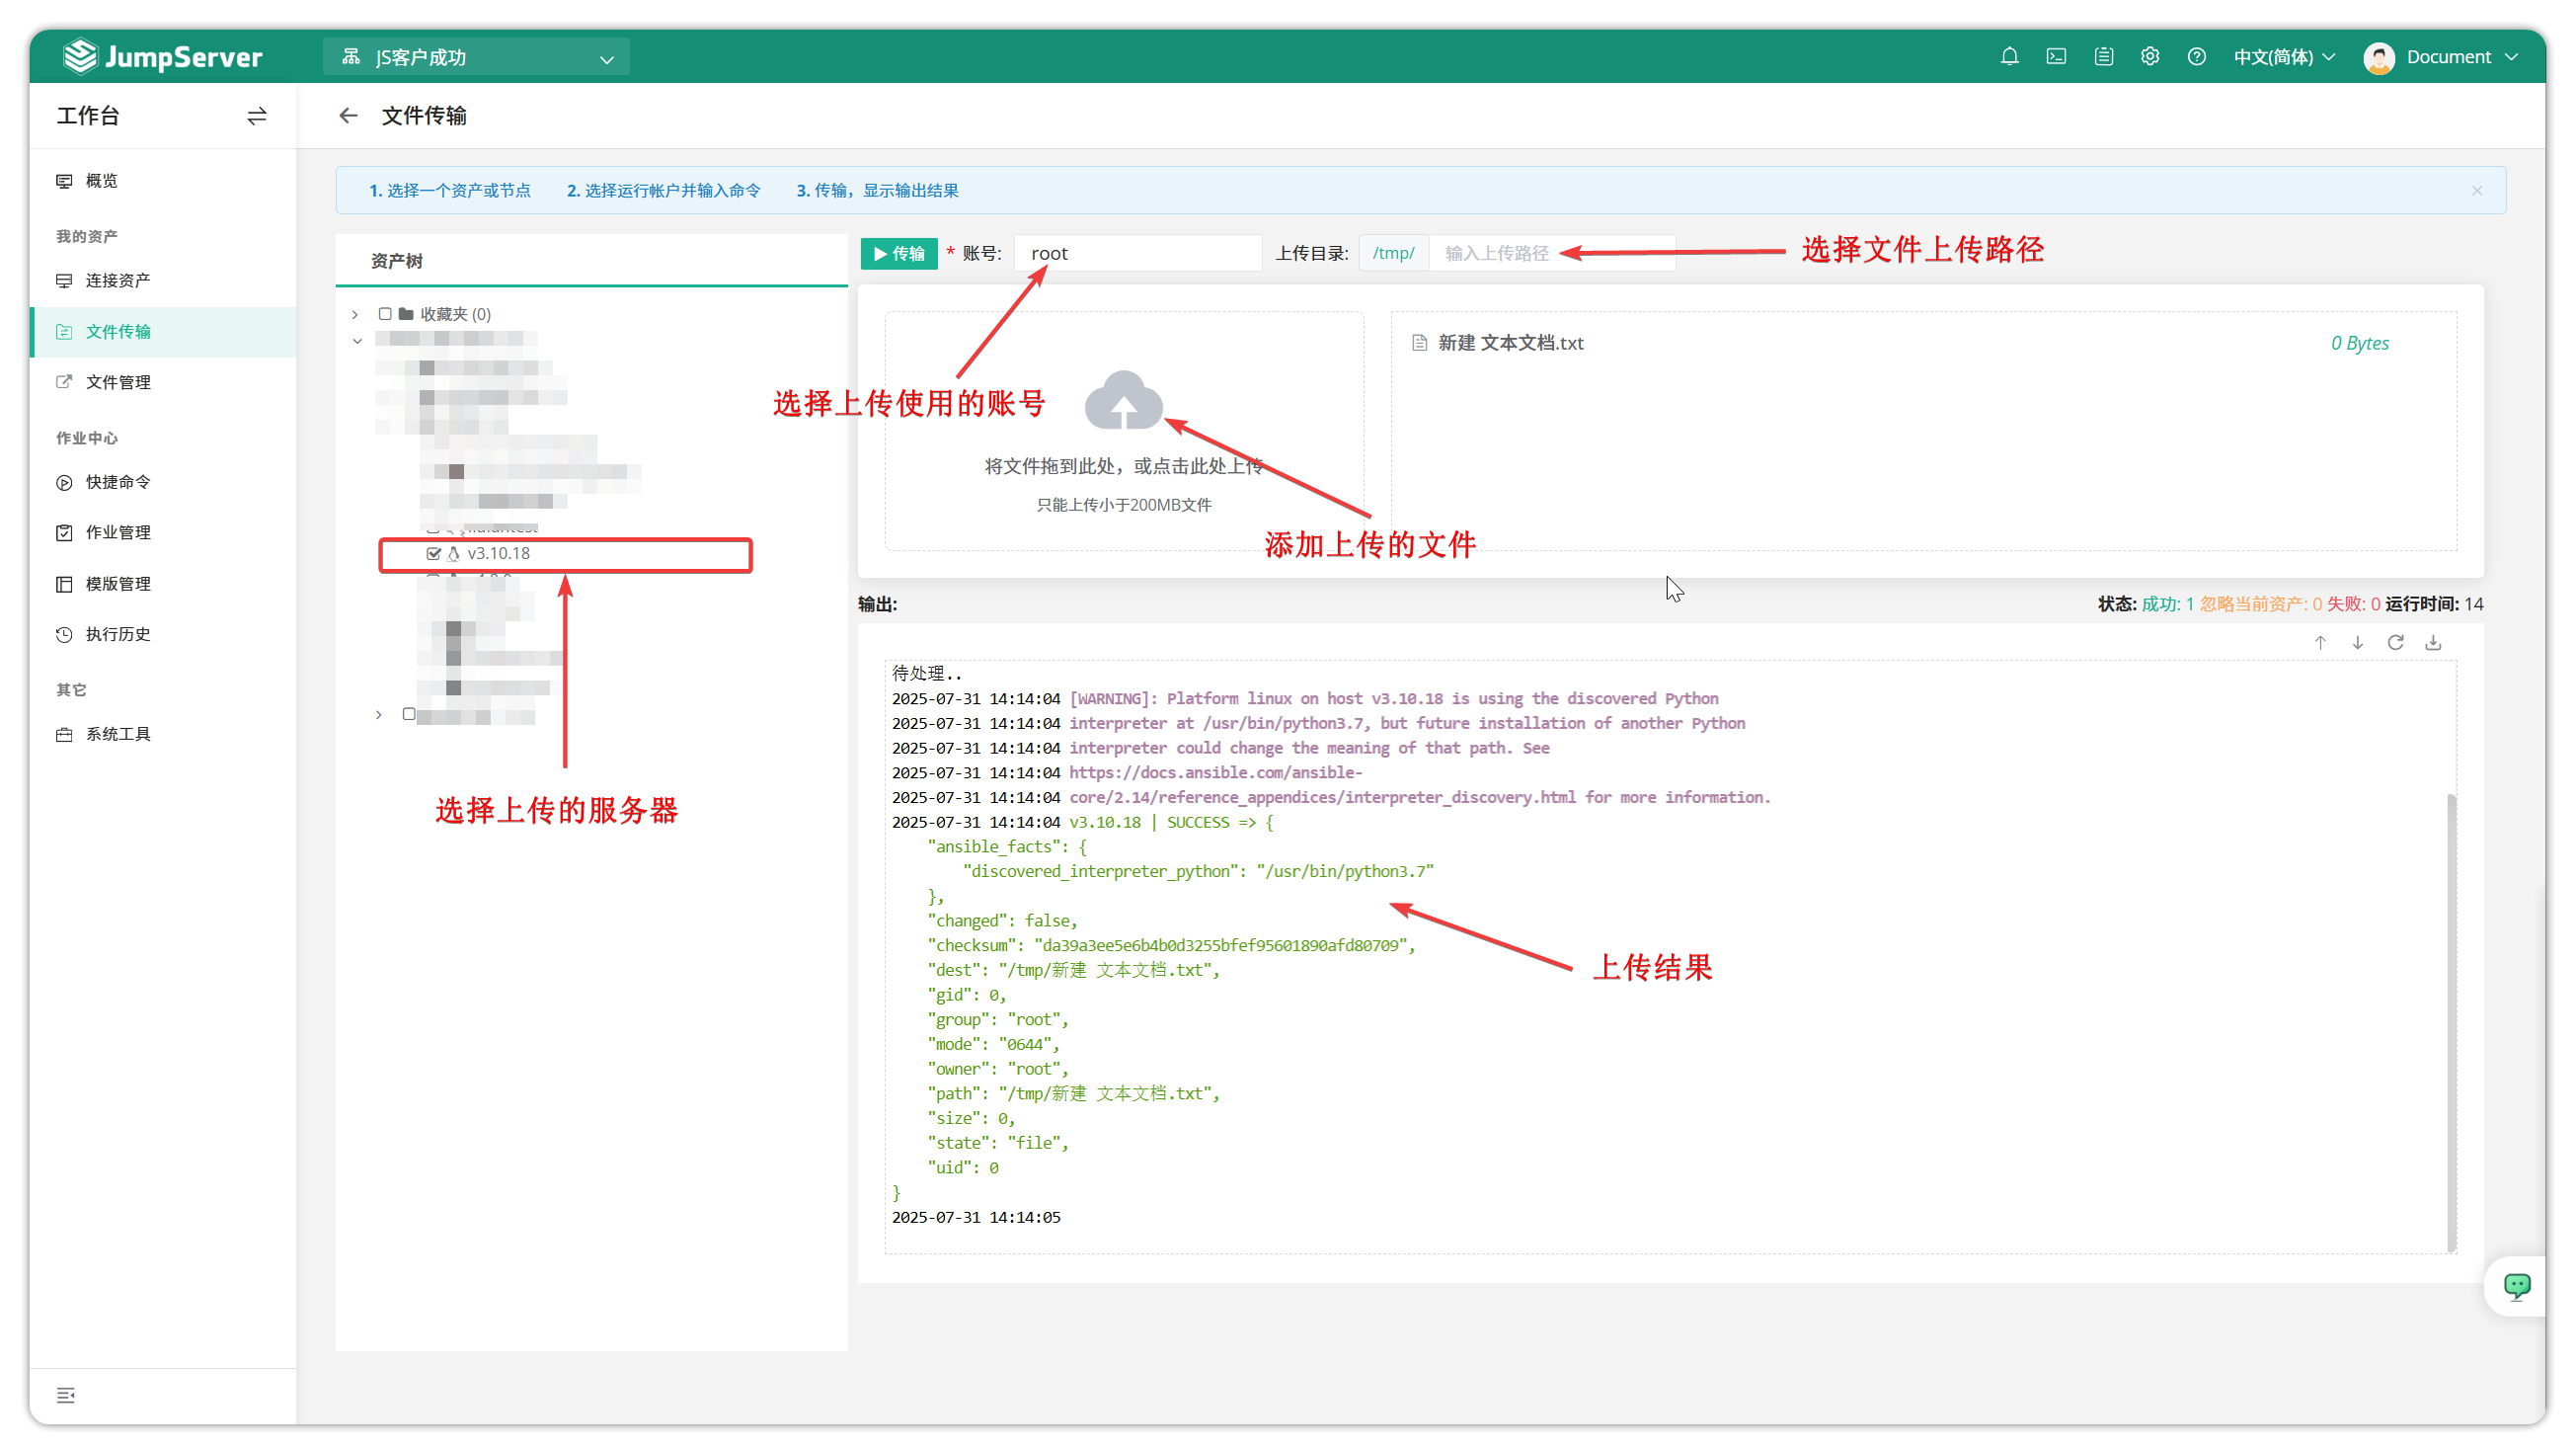Go back via arrow beside 文件传输 title

pos(347,116)
